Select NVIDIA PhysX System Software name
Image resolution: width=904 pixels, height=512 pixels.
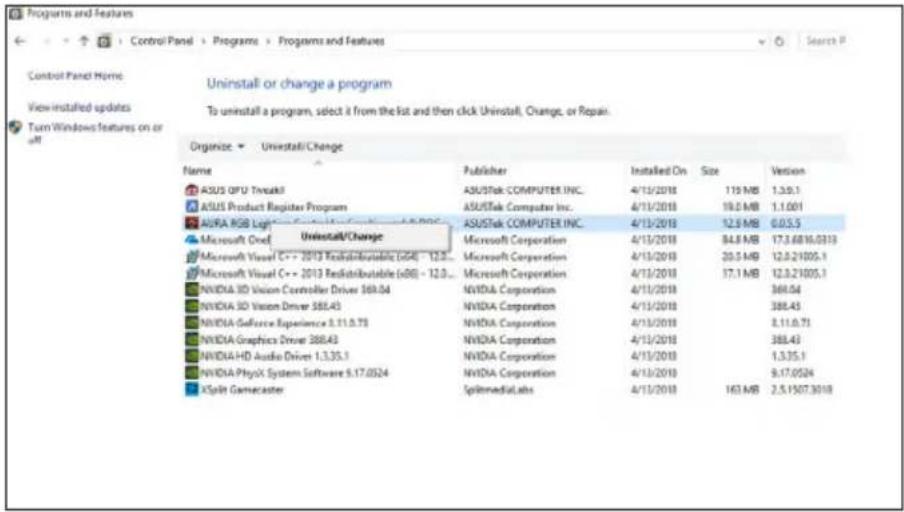pyautogui.click(x=294, y=373)
